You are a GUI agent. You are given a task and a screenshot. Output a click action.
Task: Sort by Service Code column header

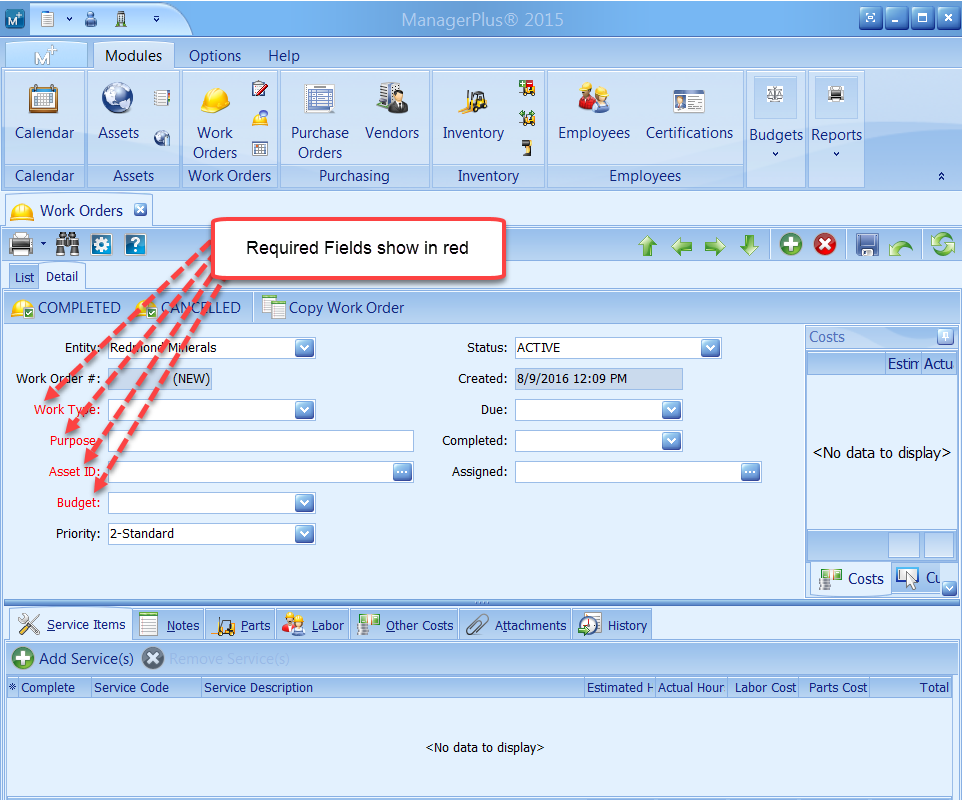point(146,688)
